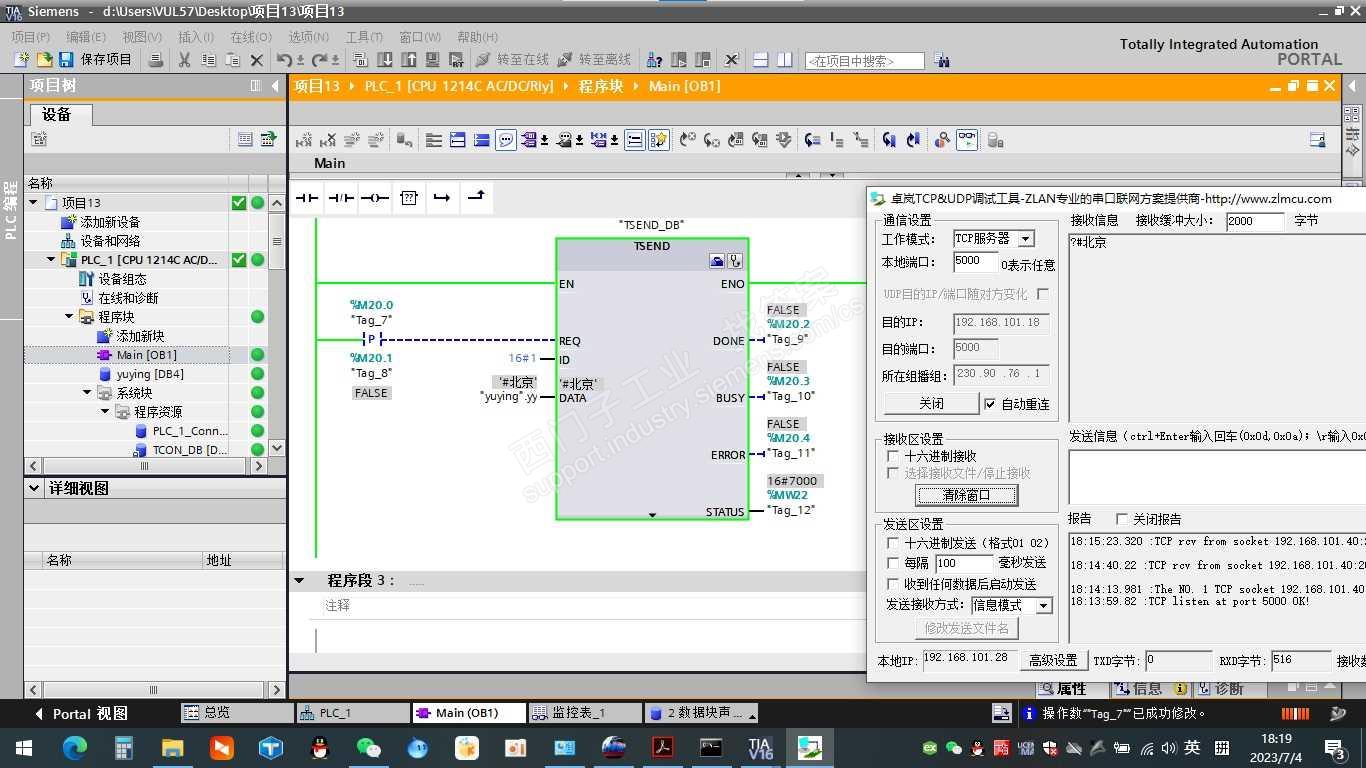Insert a normally closed contact
This screenshot has width=1366, height=768.
click(341, 198)
